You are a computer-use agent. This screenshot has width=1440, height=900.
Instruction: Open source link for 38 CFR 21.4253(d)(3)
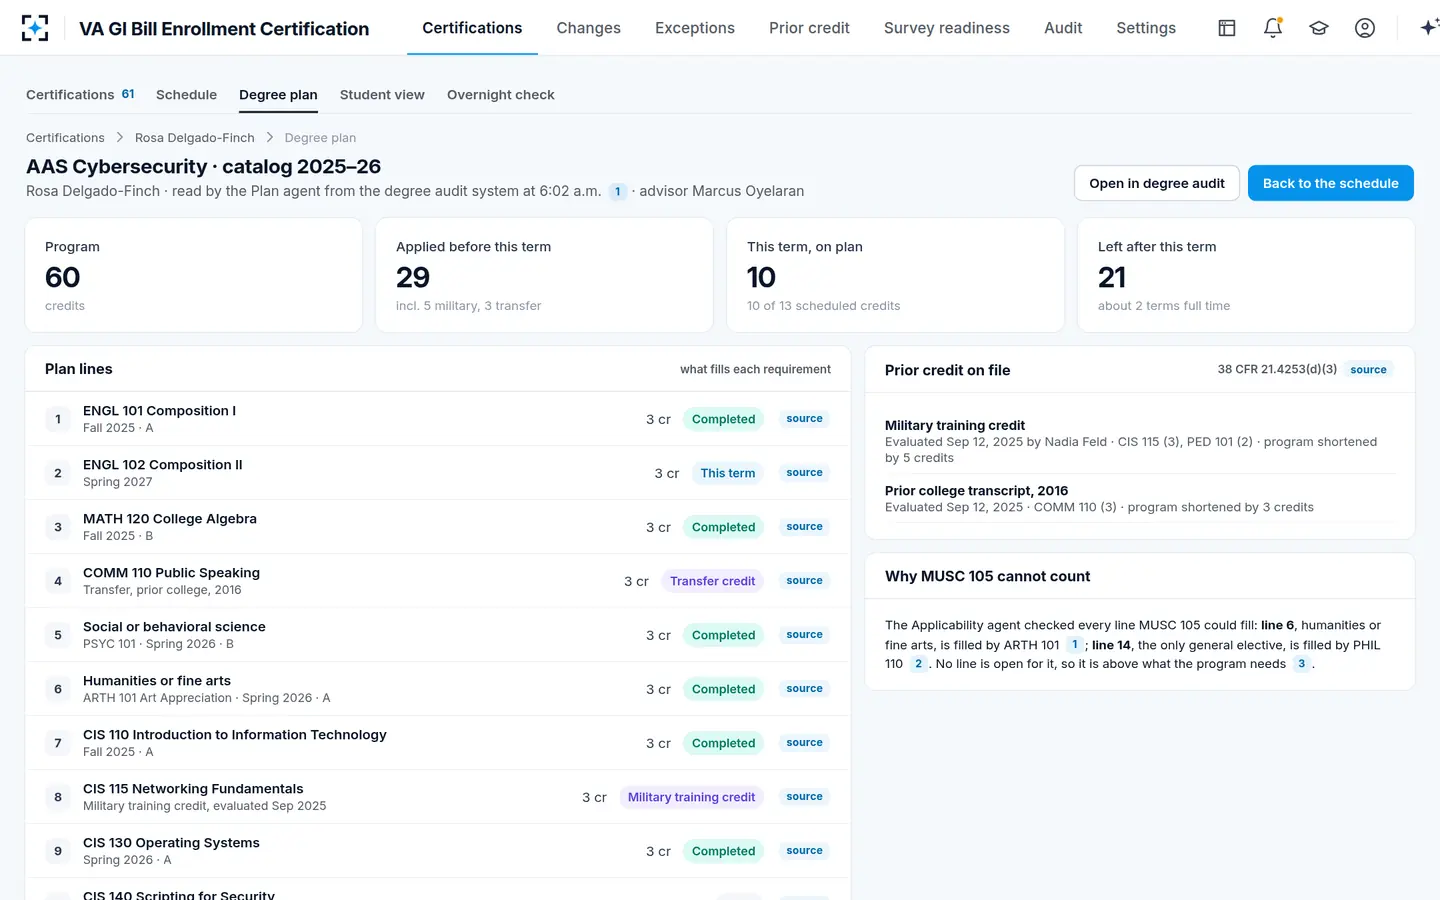(x=1368, y=370)
